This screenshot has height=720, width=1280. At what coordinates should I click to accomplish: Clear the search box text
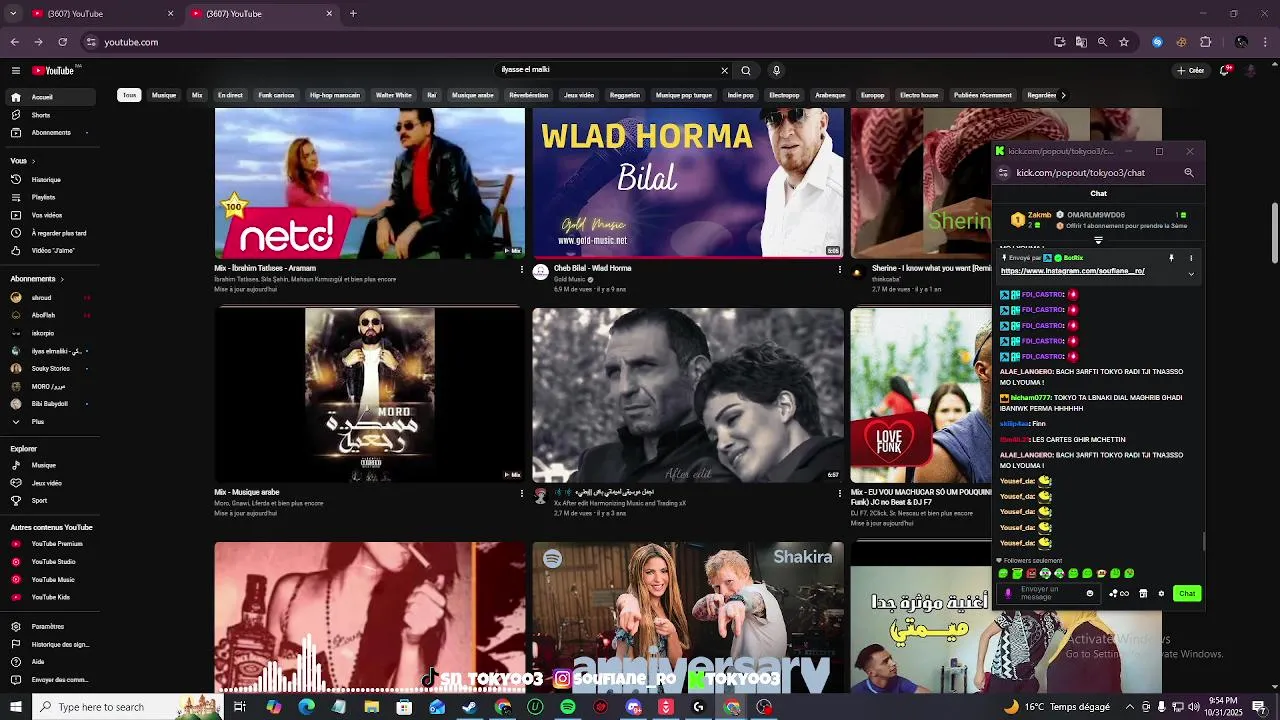pos(724,70)
